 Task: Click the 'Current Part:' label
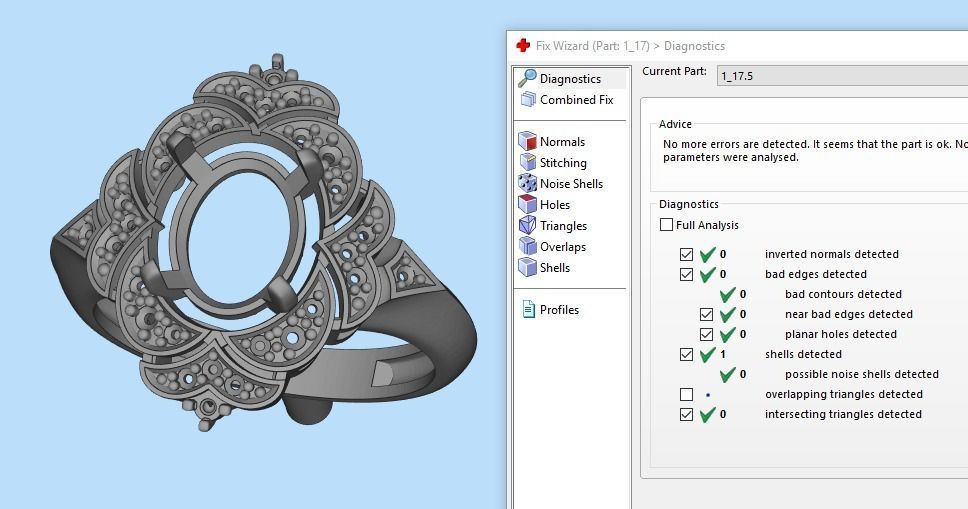coord(674,71)
